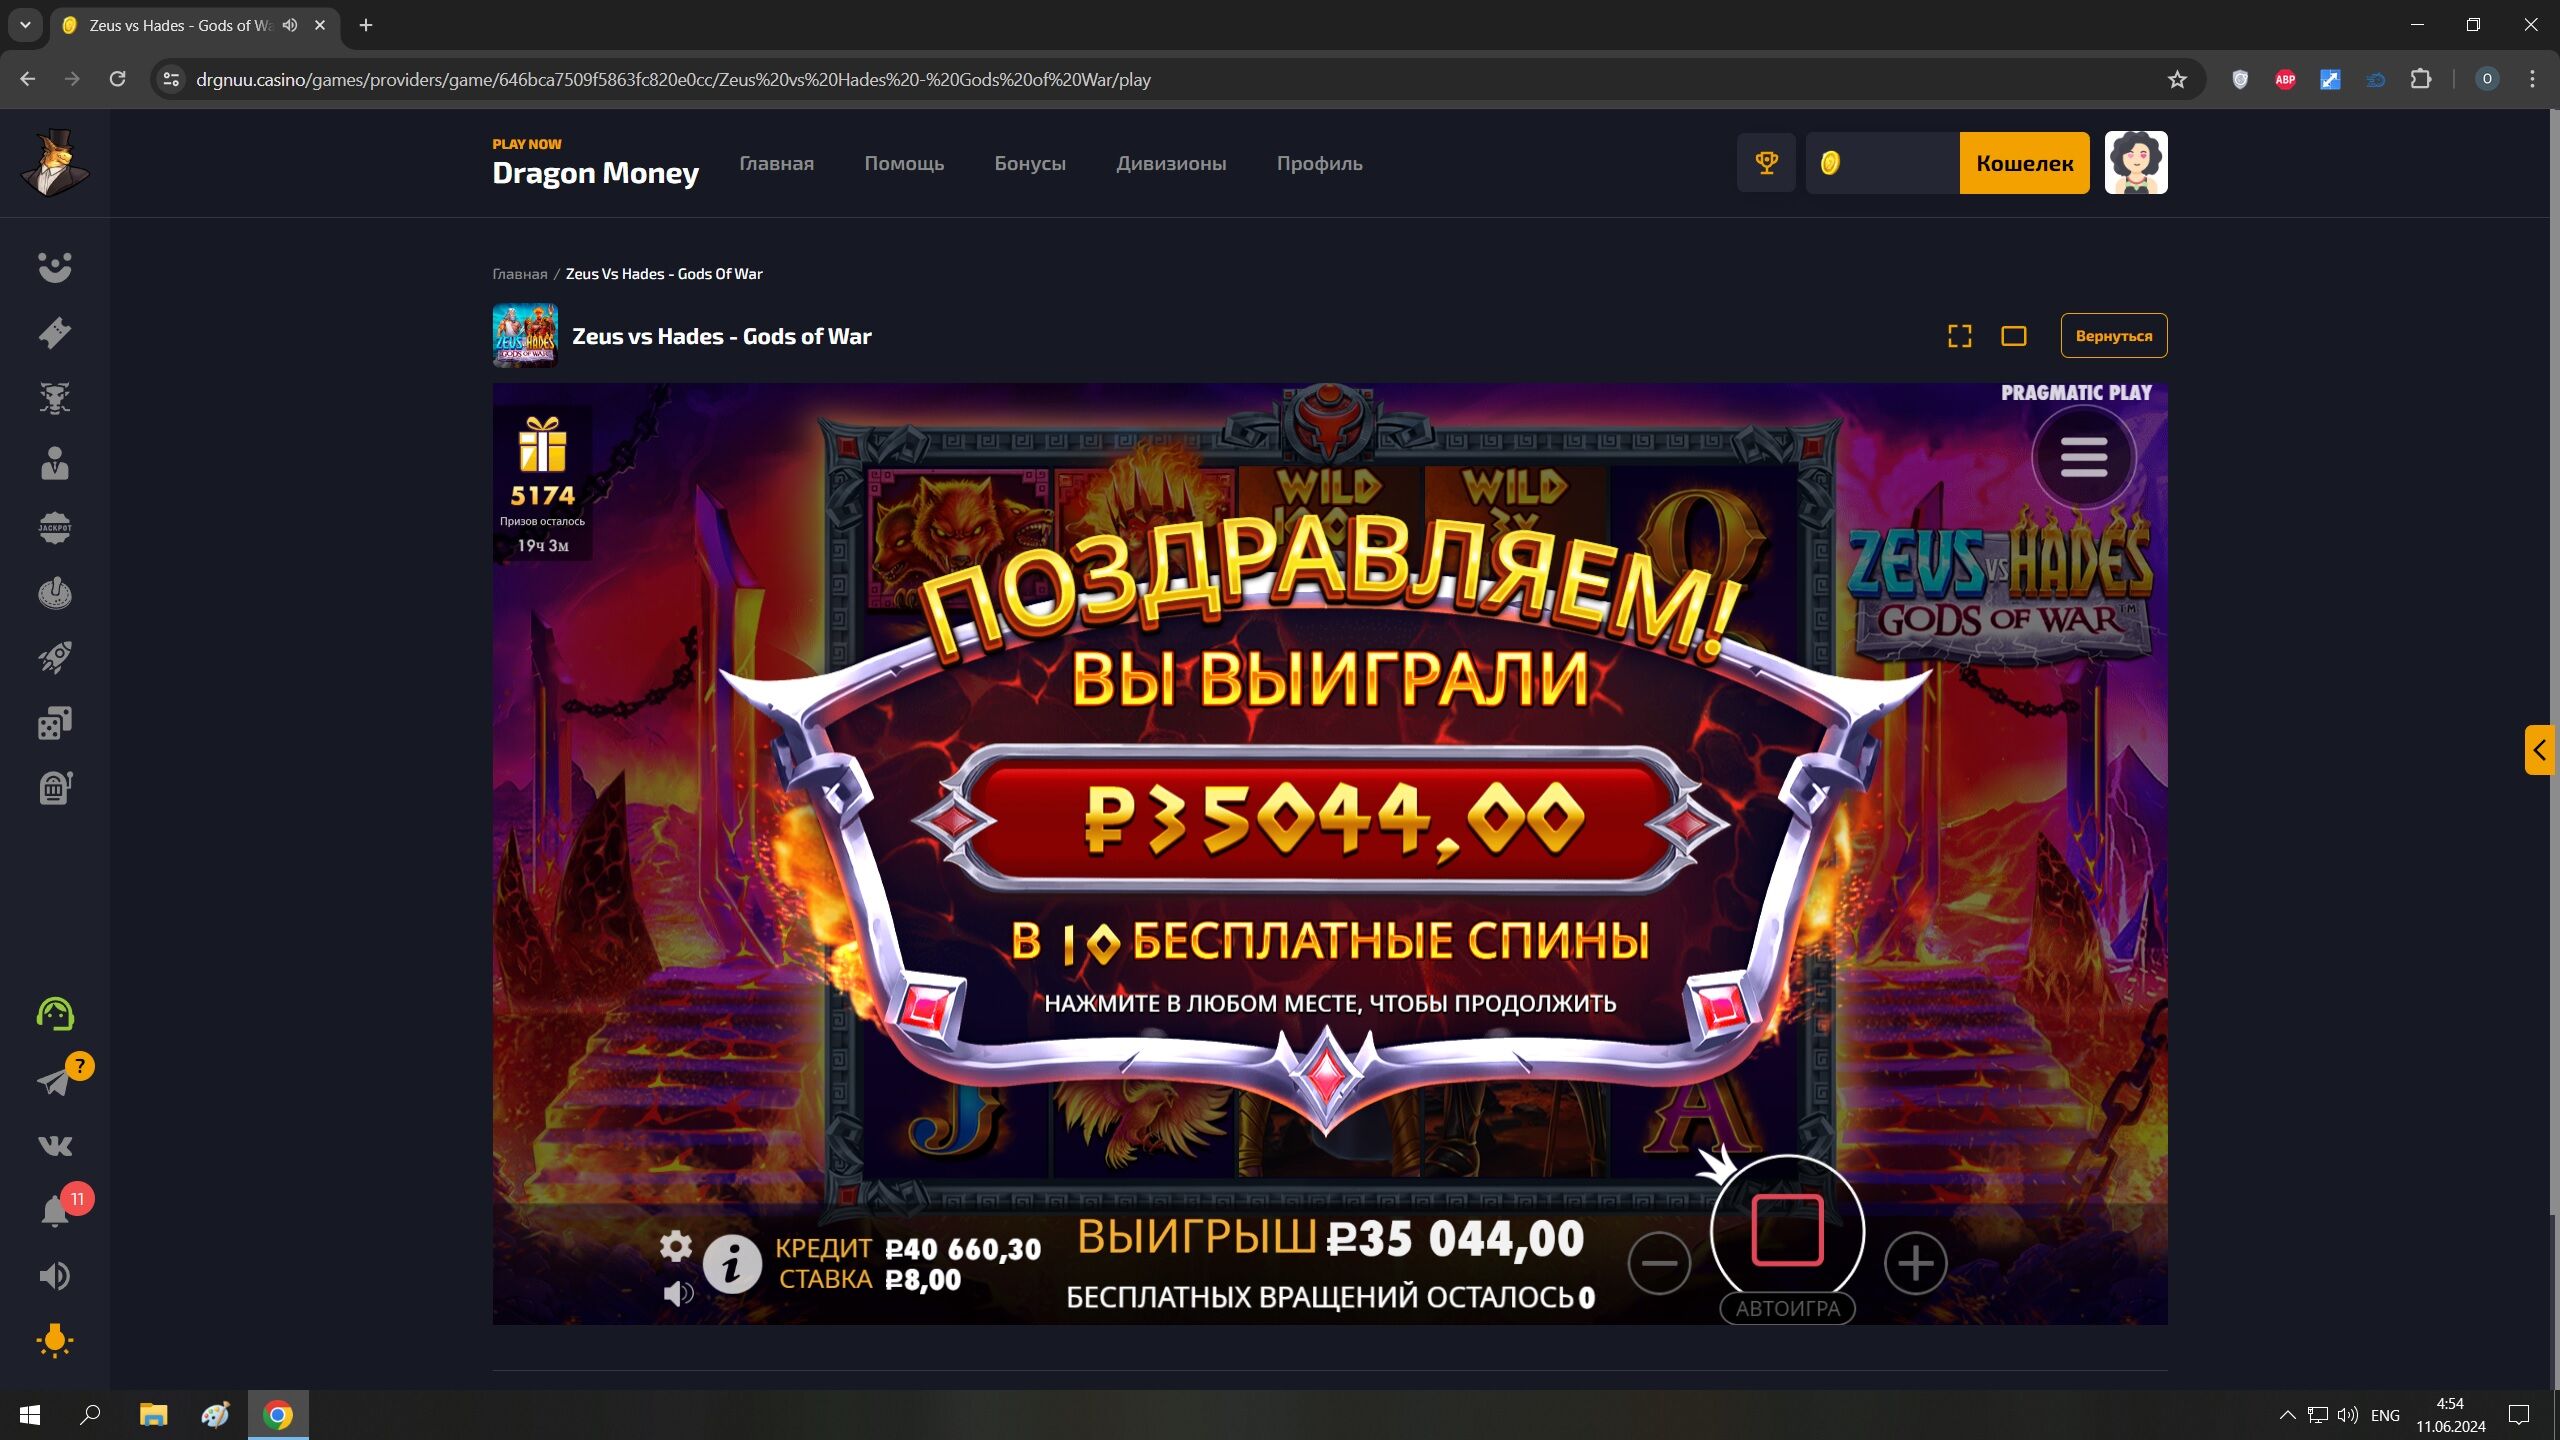Click the game info button

(732, 1264)
